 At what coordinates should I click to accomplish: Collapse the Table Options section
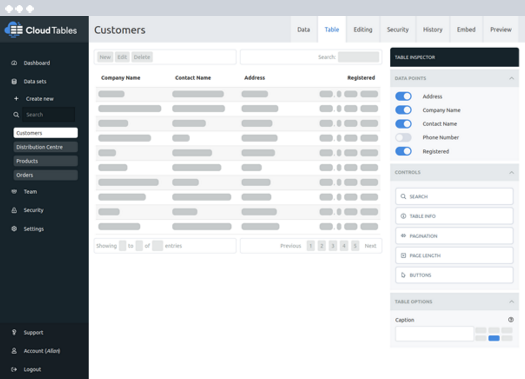click(512, 302)
